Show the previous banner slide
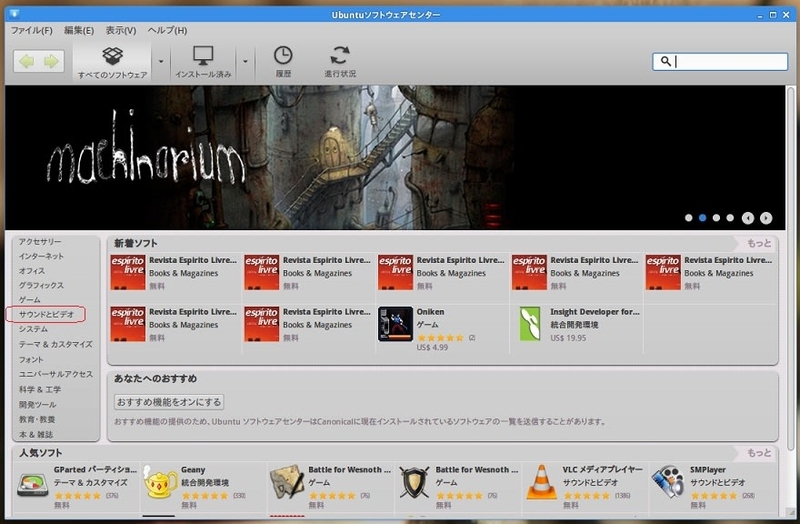The image size is (800, 524). tap(747, 218)
